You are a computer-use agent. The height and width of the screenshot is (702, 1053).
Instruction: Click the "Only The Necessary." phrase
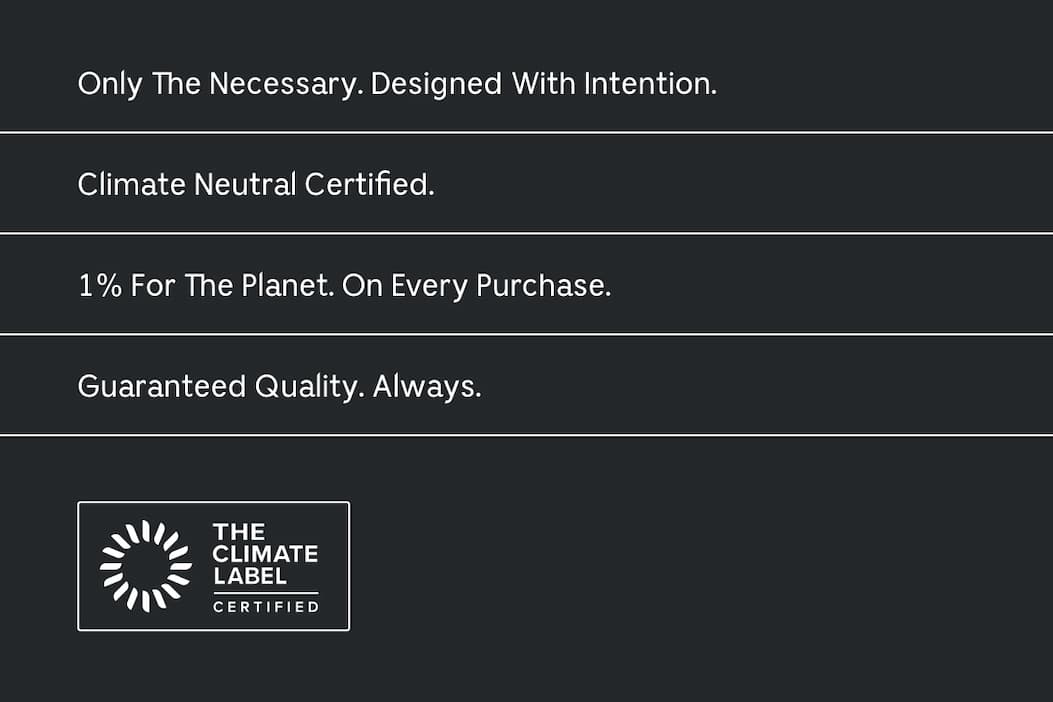pos(220,84)
